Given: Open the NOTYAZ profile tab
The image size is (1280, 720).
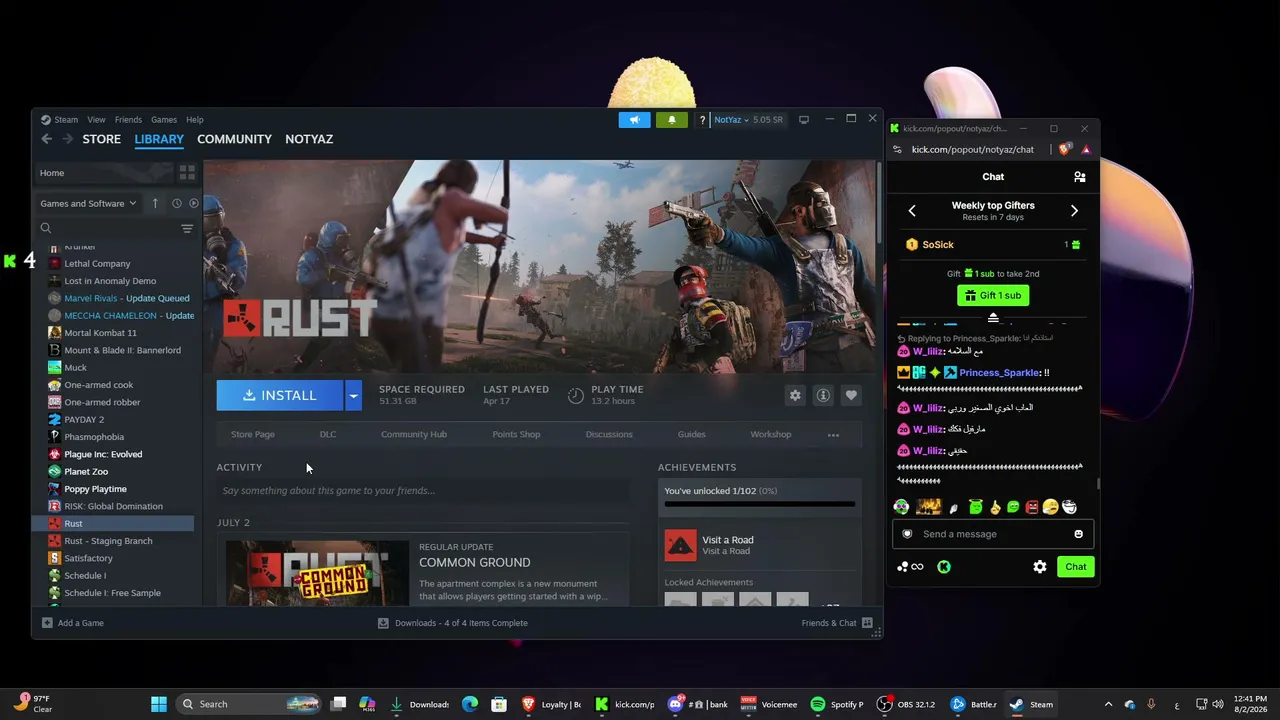Looking at the screenshot, I should pyautogui.click(x=309, y=139).
